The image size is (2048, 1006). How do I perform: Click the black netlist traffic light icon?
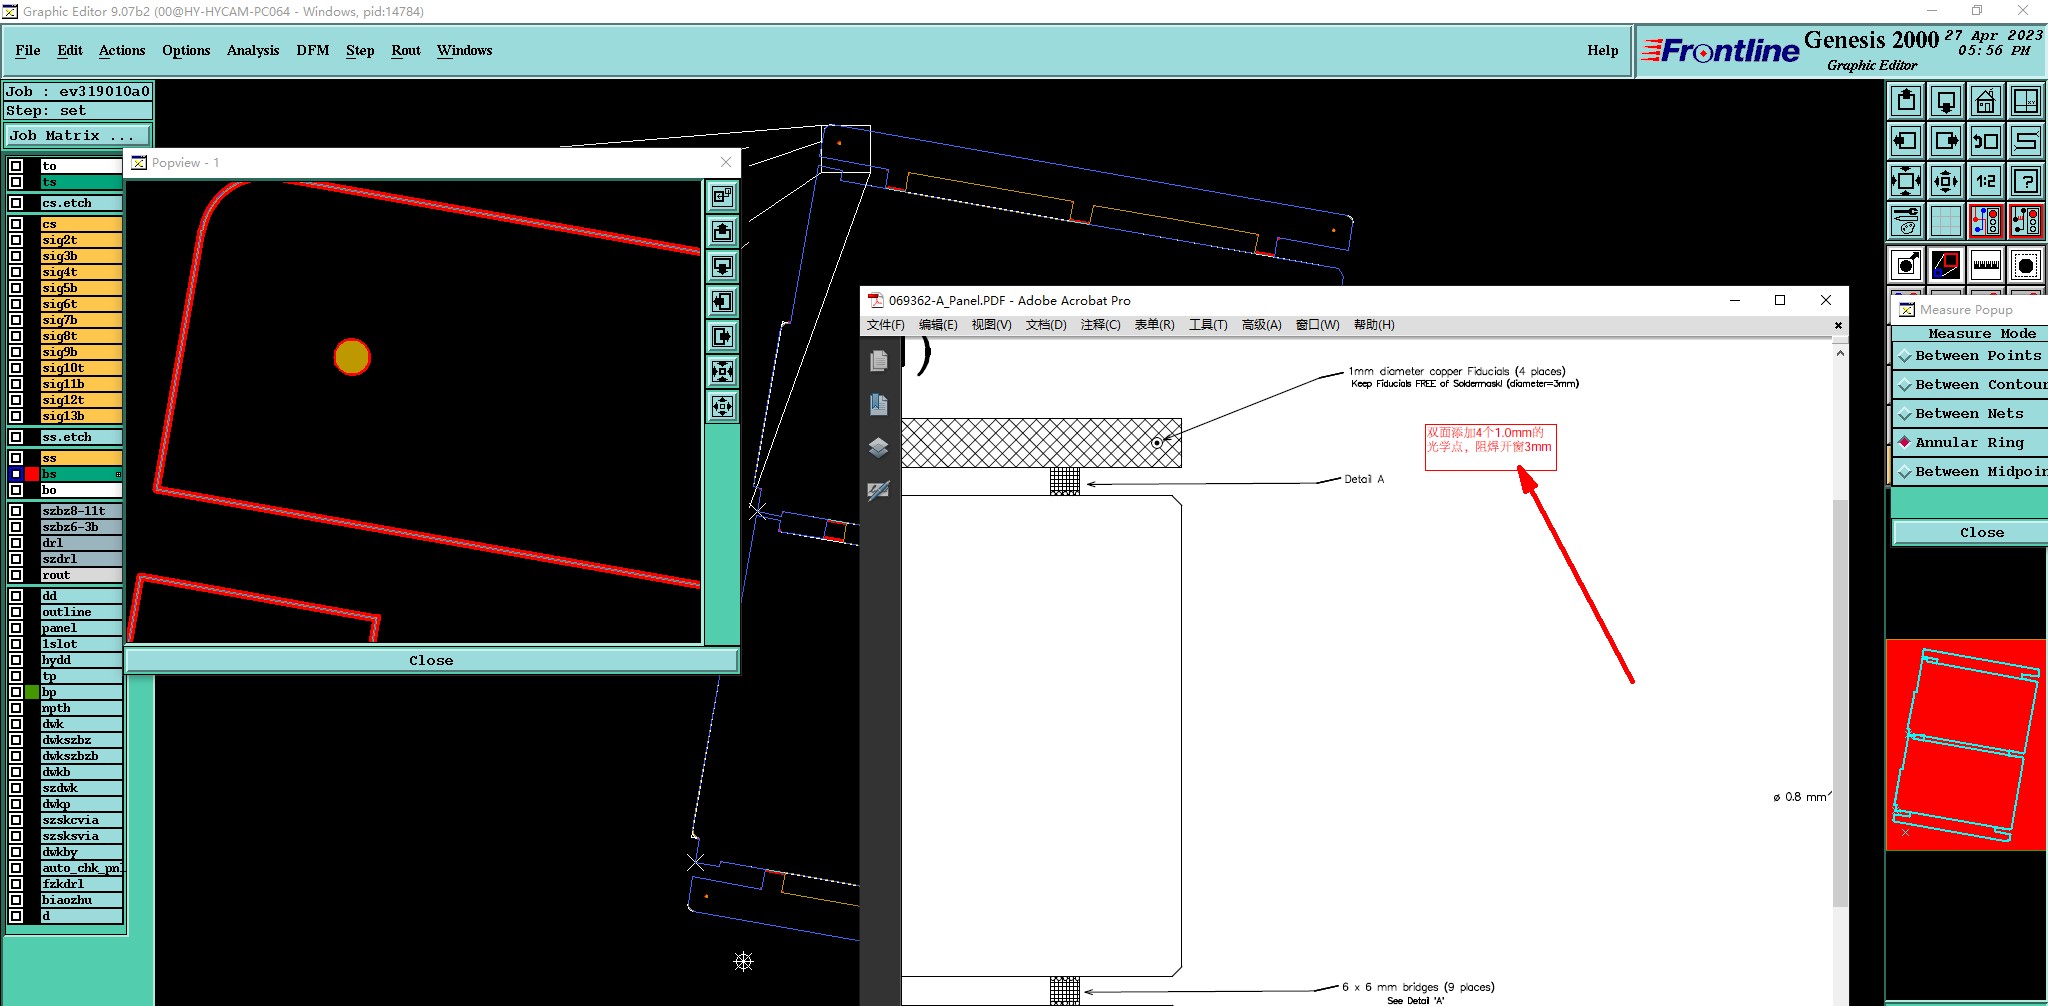[x=2026, y=220]
